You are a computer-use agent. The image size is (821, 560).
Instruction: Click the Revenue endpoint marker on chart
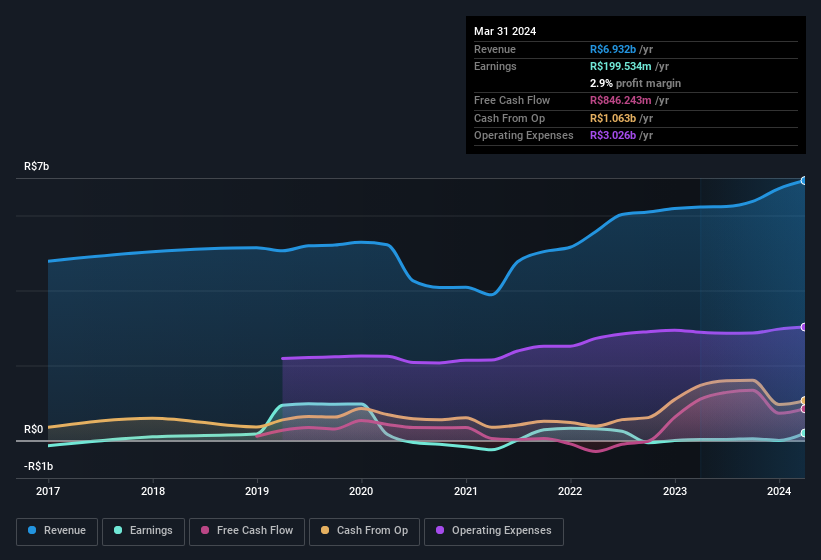tap(804, 181)
